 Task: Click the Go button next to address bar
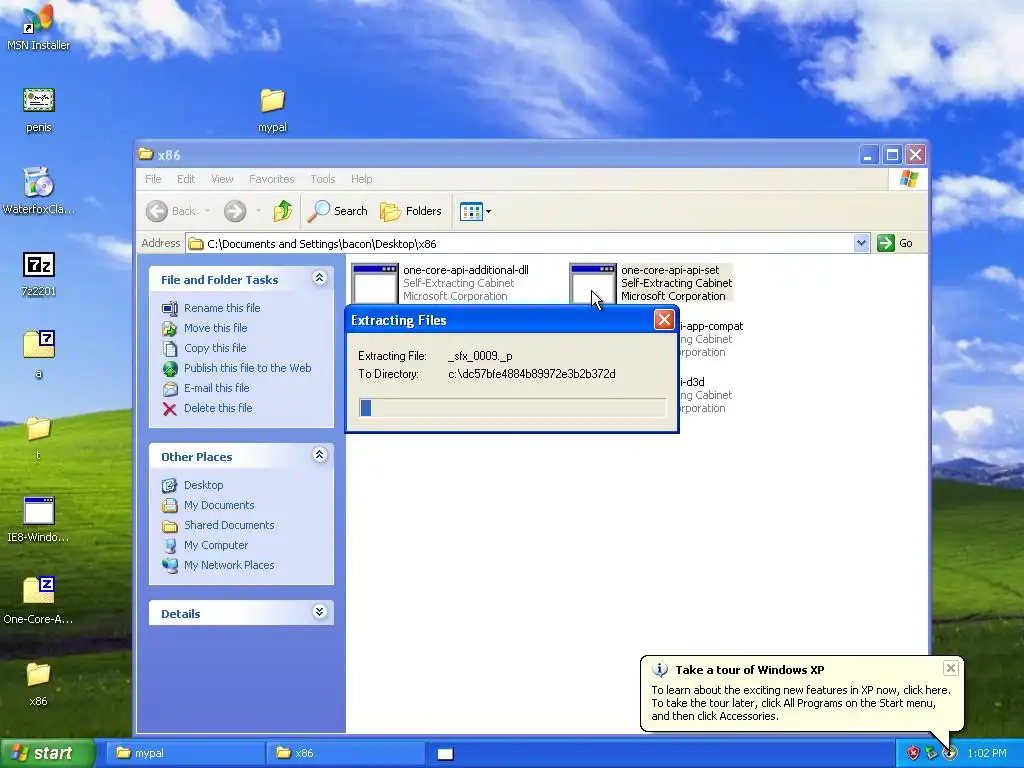tap(895, 243)
